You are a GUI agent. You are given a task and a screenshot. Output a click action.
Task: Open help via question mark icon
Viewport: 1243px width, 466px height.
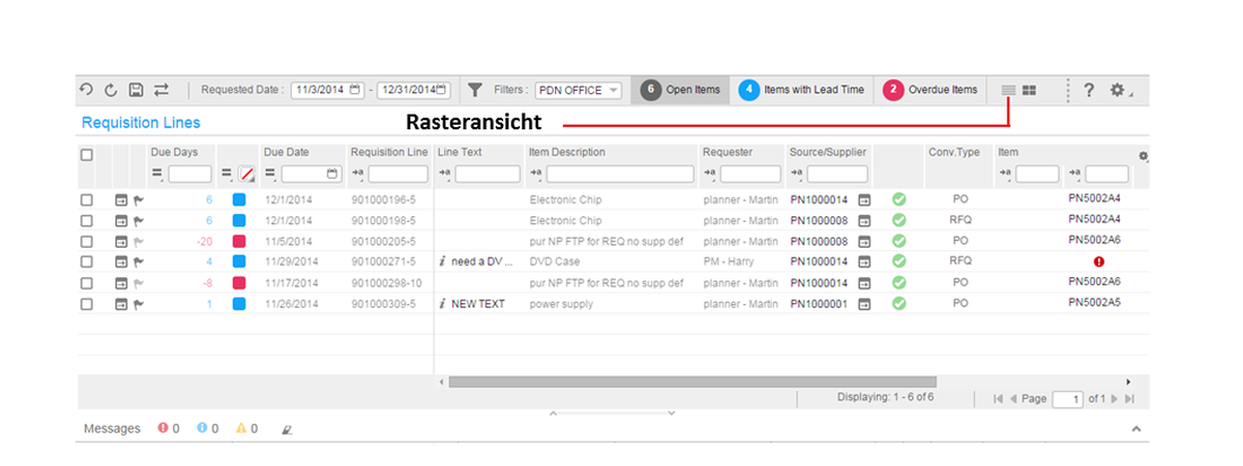[1089, 90]
